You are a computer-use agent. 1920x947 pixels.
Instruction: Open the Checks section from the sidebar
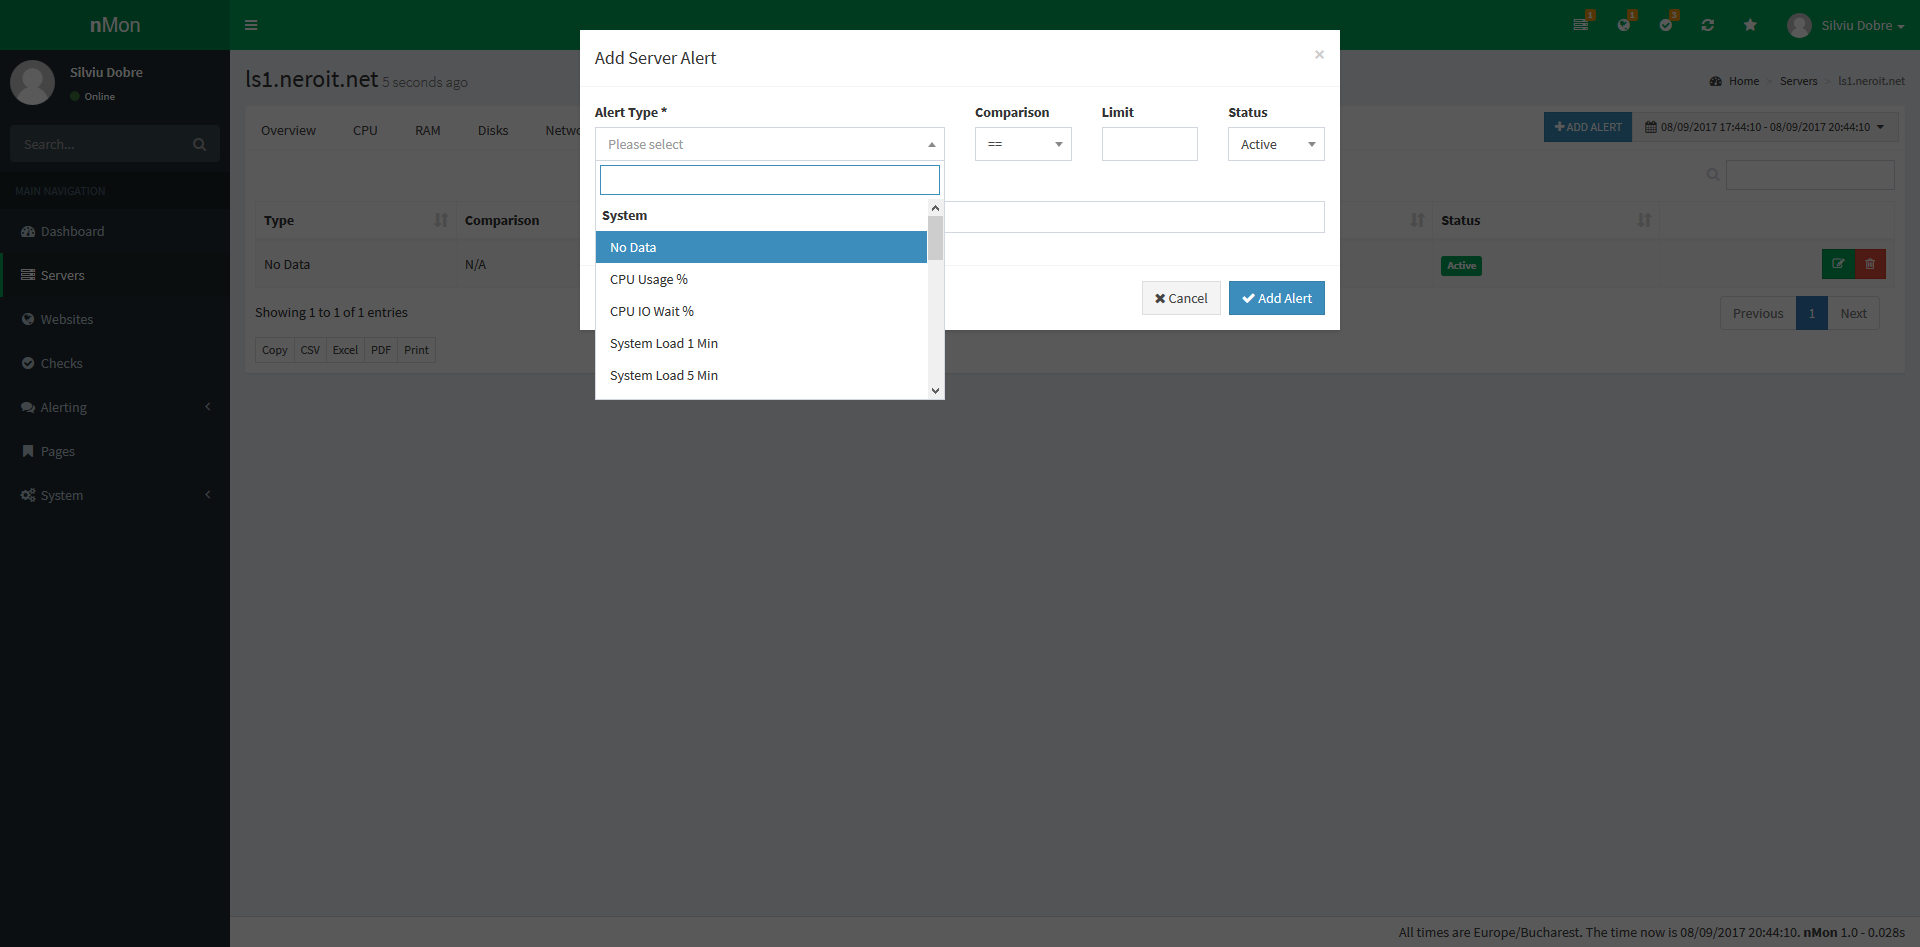[x=61, y=363]
